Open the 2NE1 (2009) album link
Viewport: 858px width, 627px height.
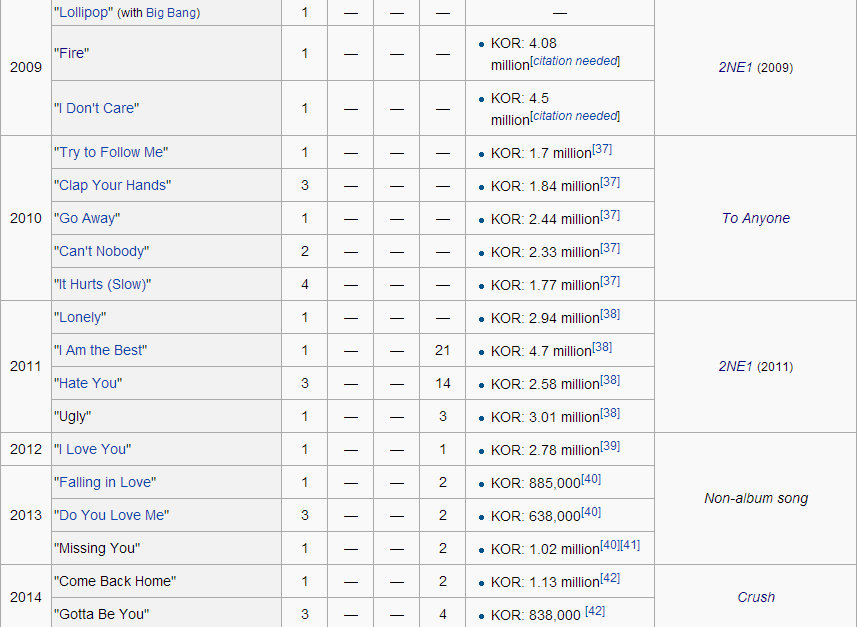click(735, 67)
